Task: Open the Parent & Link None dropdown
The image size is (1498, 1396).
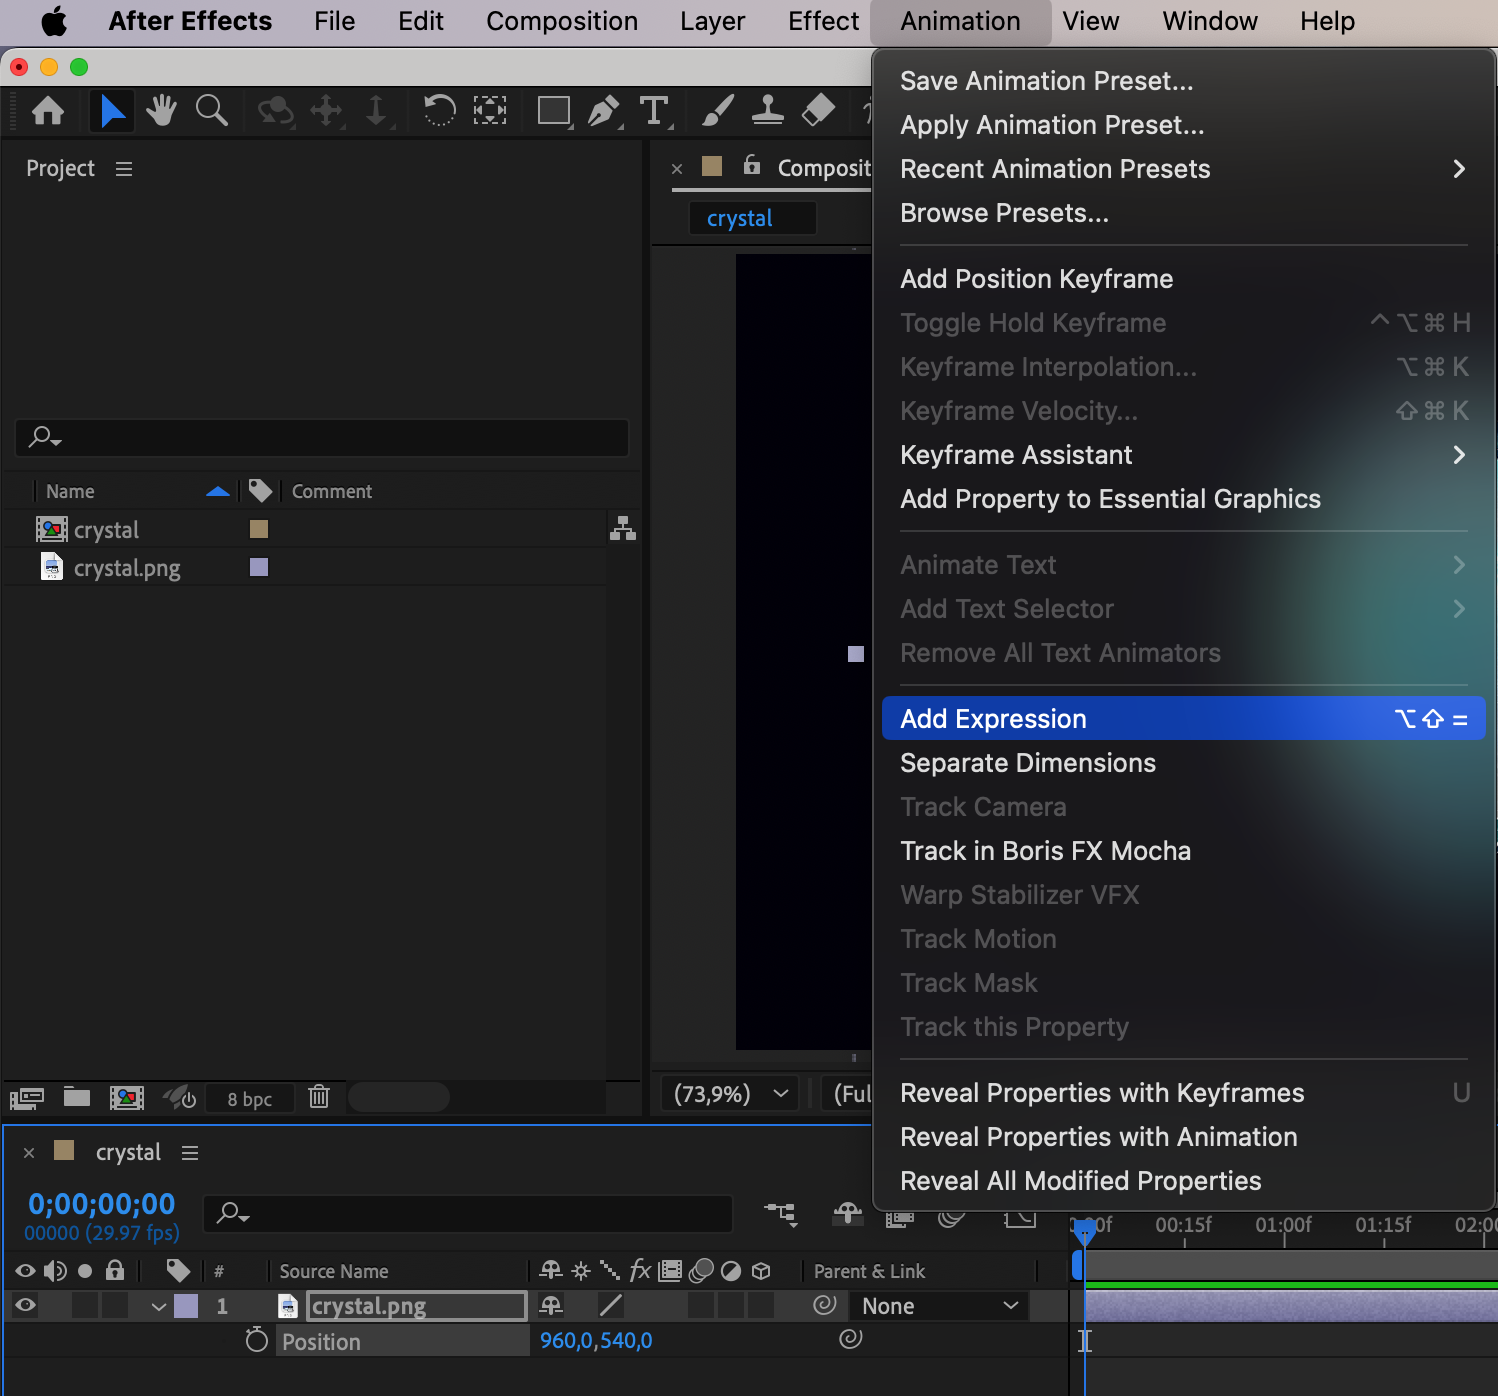Action: (939, 1306)
